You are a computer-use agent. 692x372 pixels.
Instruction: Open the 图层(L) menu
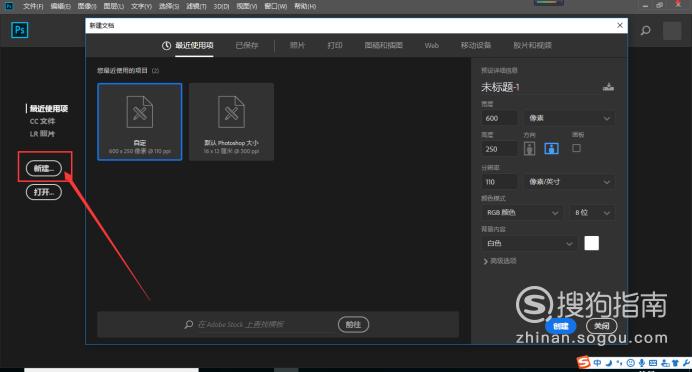113,6
